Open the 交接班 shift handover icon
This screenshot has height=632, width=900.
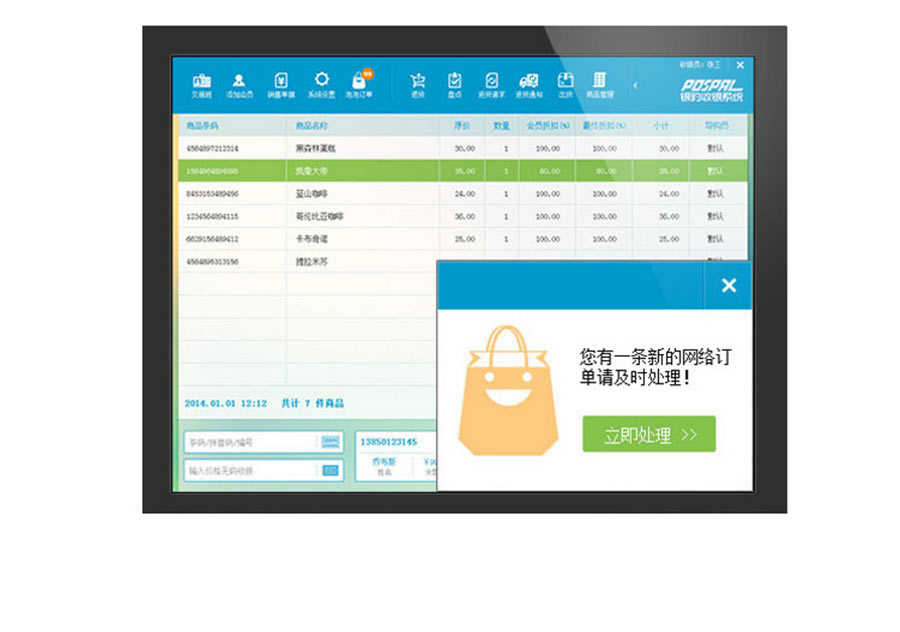coord(201,84)
